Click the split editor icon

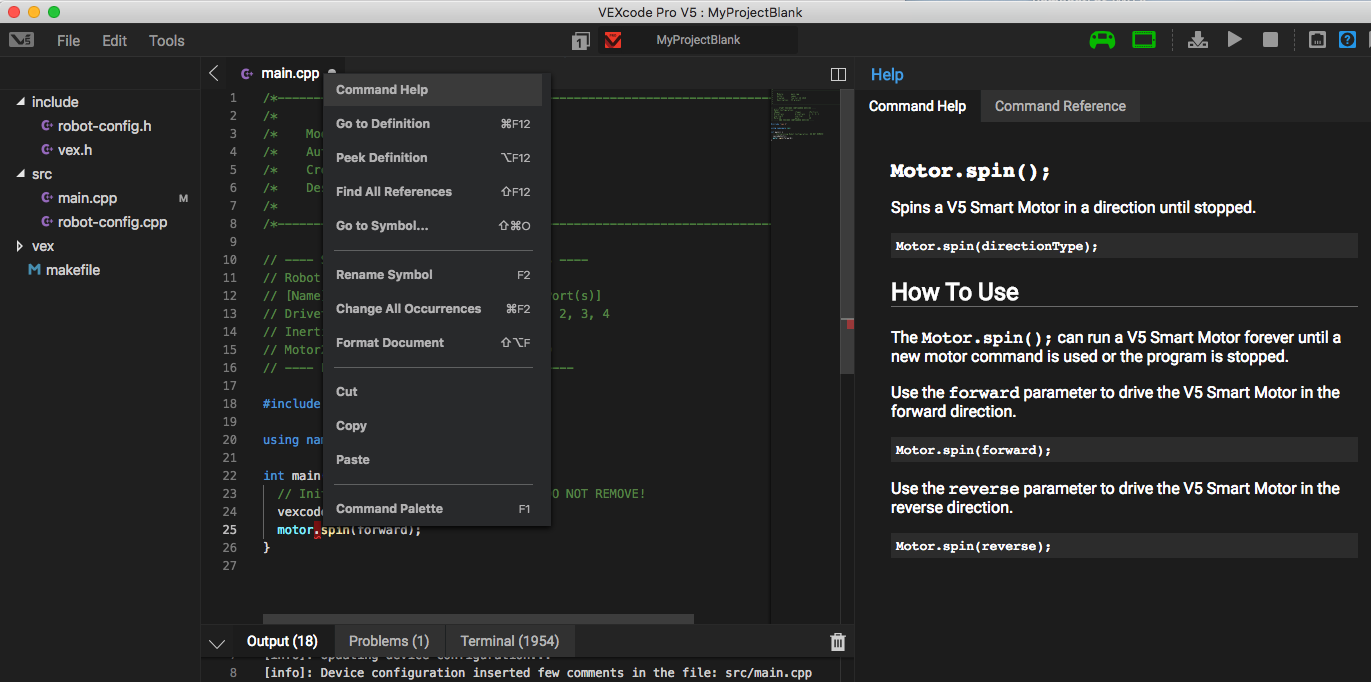tap(839, 74)
